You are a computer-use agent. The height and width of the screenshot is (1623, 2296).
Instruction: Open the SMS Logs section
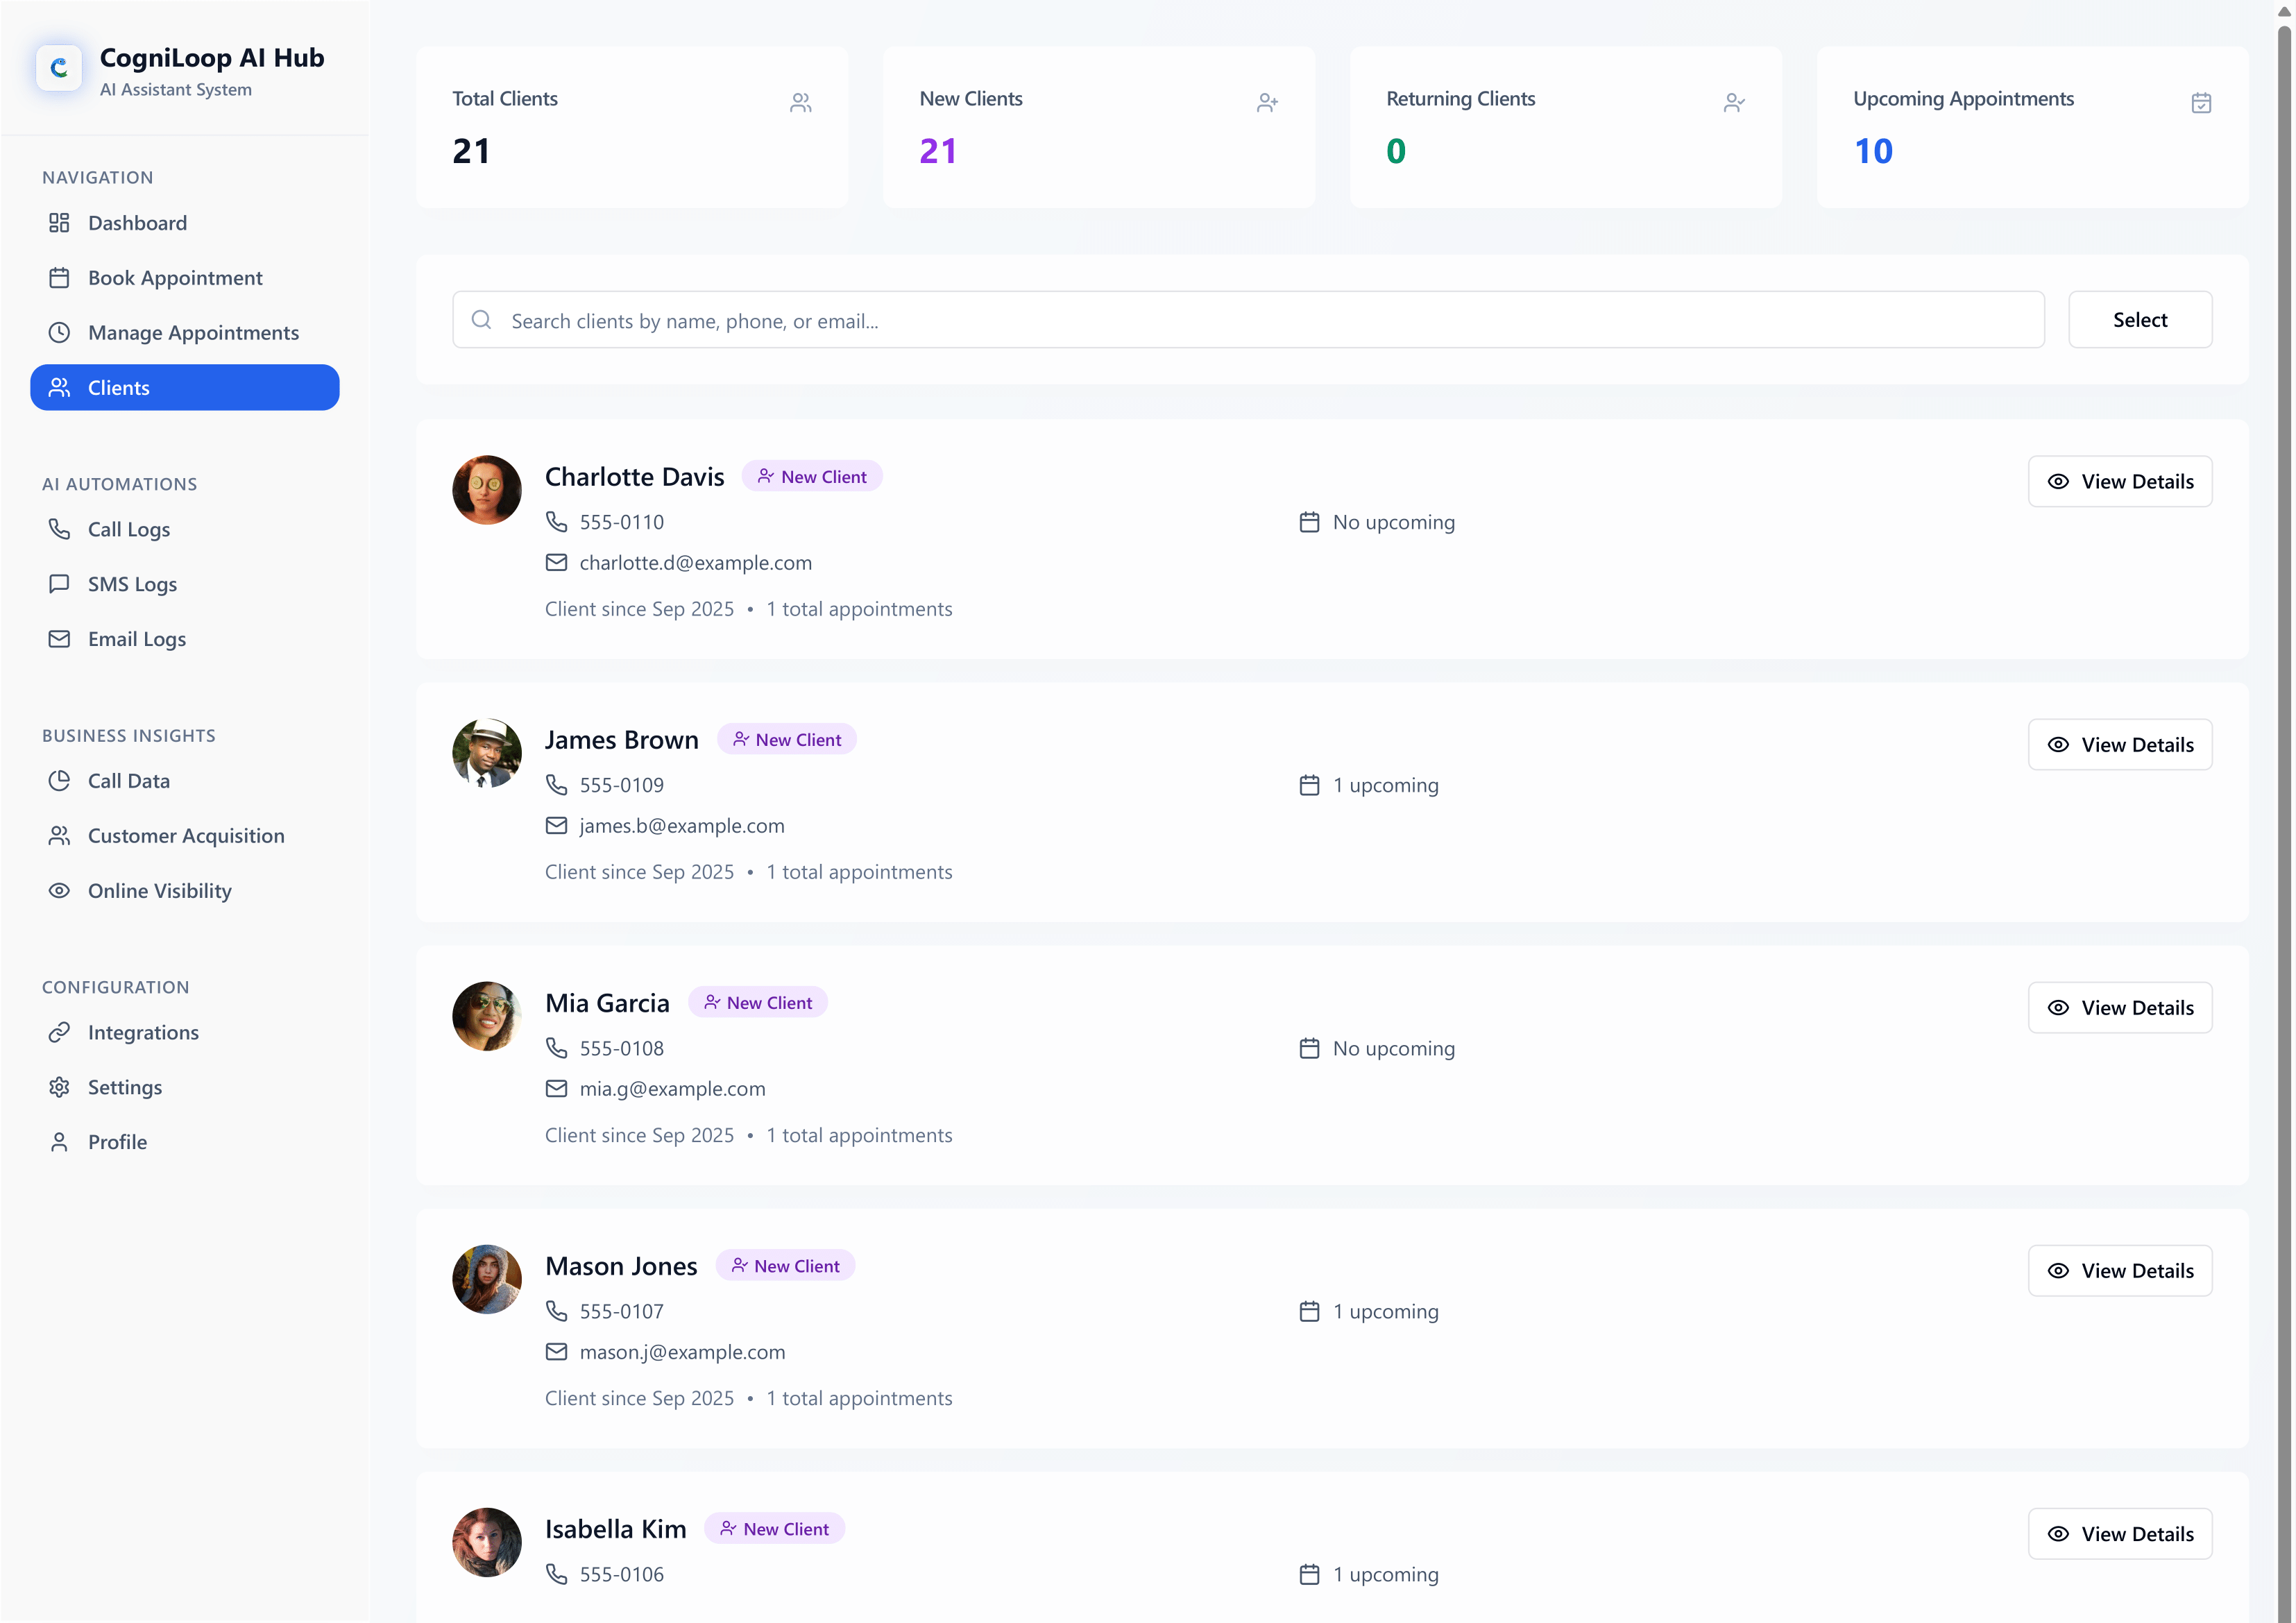131,584
